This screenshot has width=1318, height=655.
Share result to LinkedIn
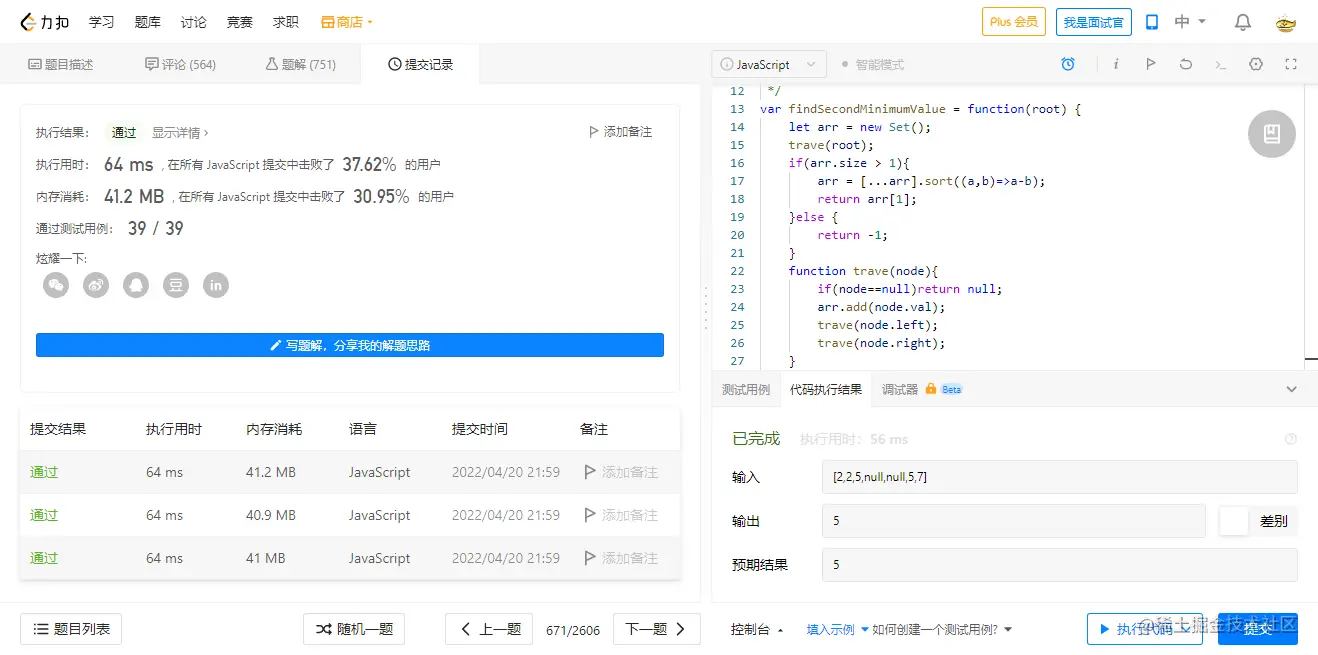[x=216, y=285]
